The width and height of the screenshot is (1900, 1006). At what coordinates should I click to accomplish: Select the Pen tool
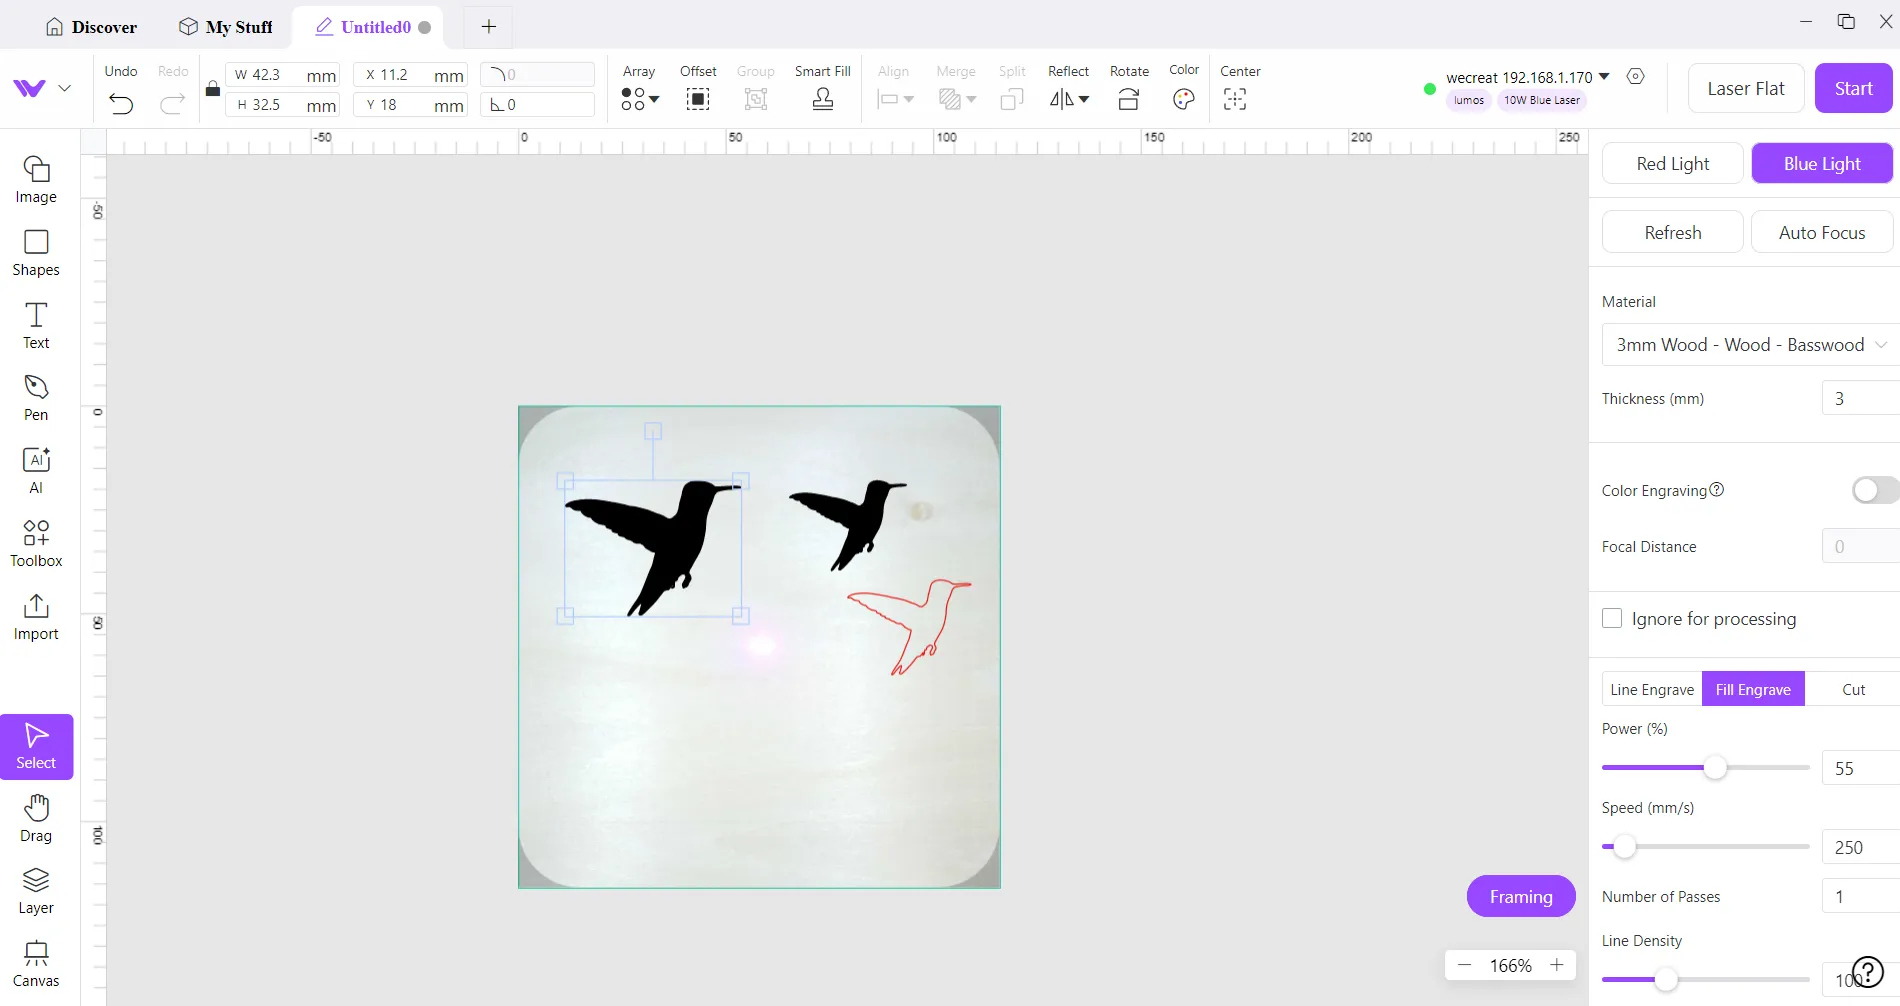pyautogui.click(x=36, y=398)
